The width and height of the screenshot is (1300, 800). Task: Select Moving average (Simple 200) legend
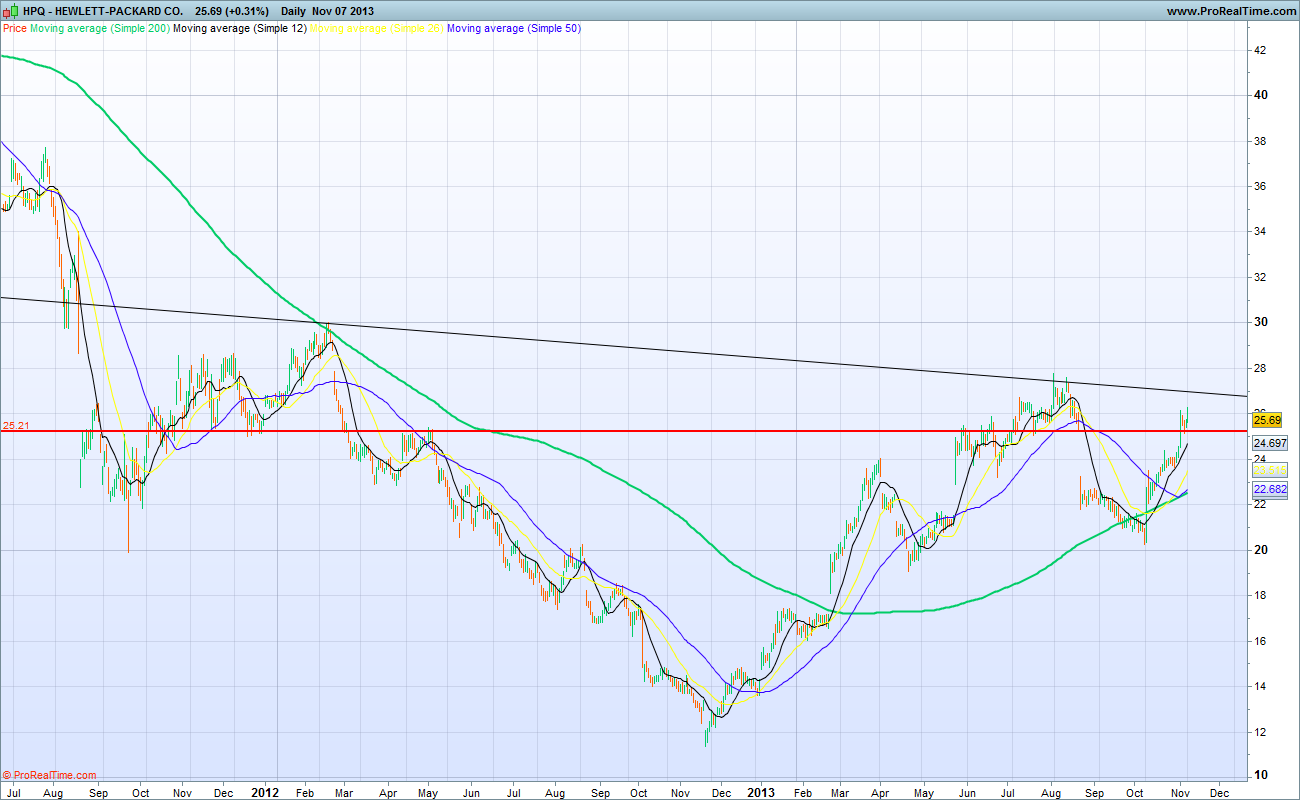pos(99,28)
